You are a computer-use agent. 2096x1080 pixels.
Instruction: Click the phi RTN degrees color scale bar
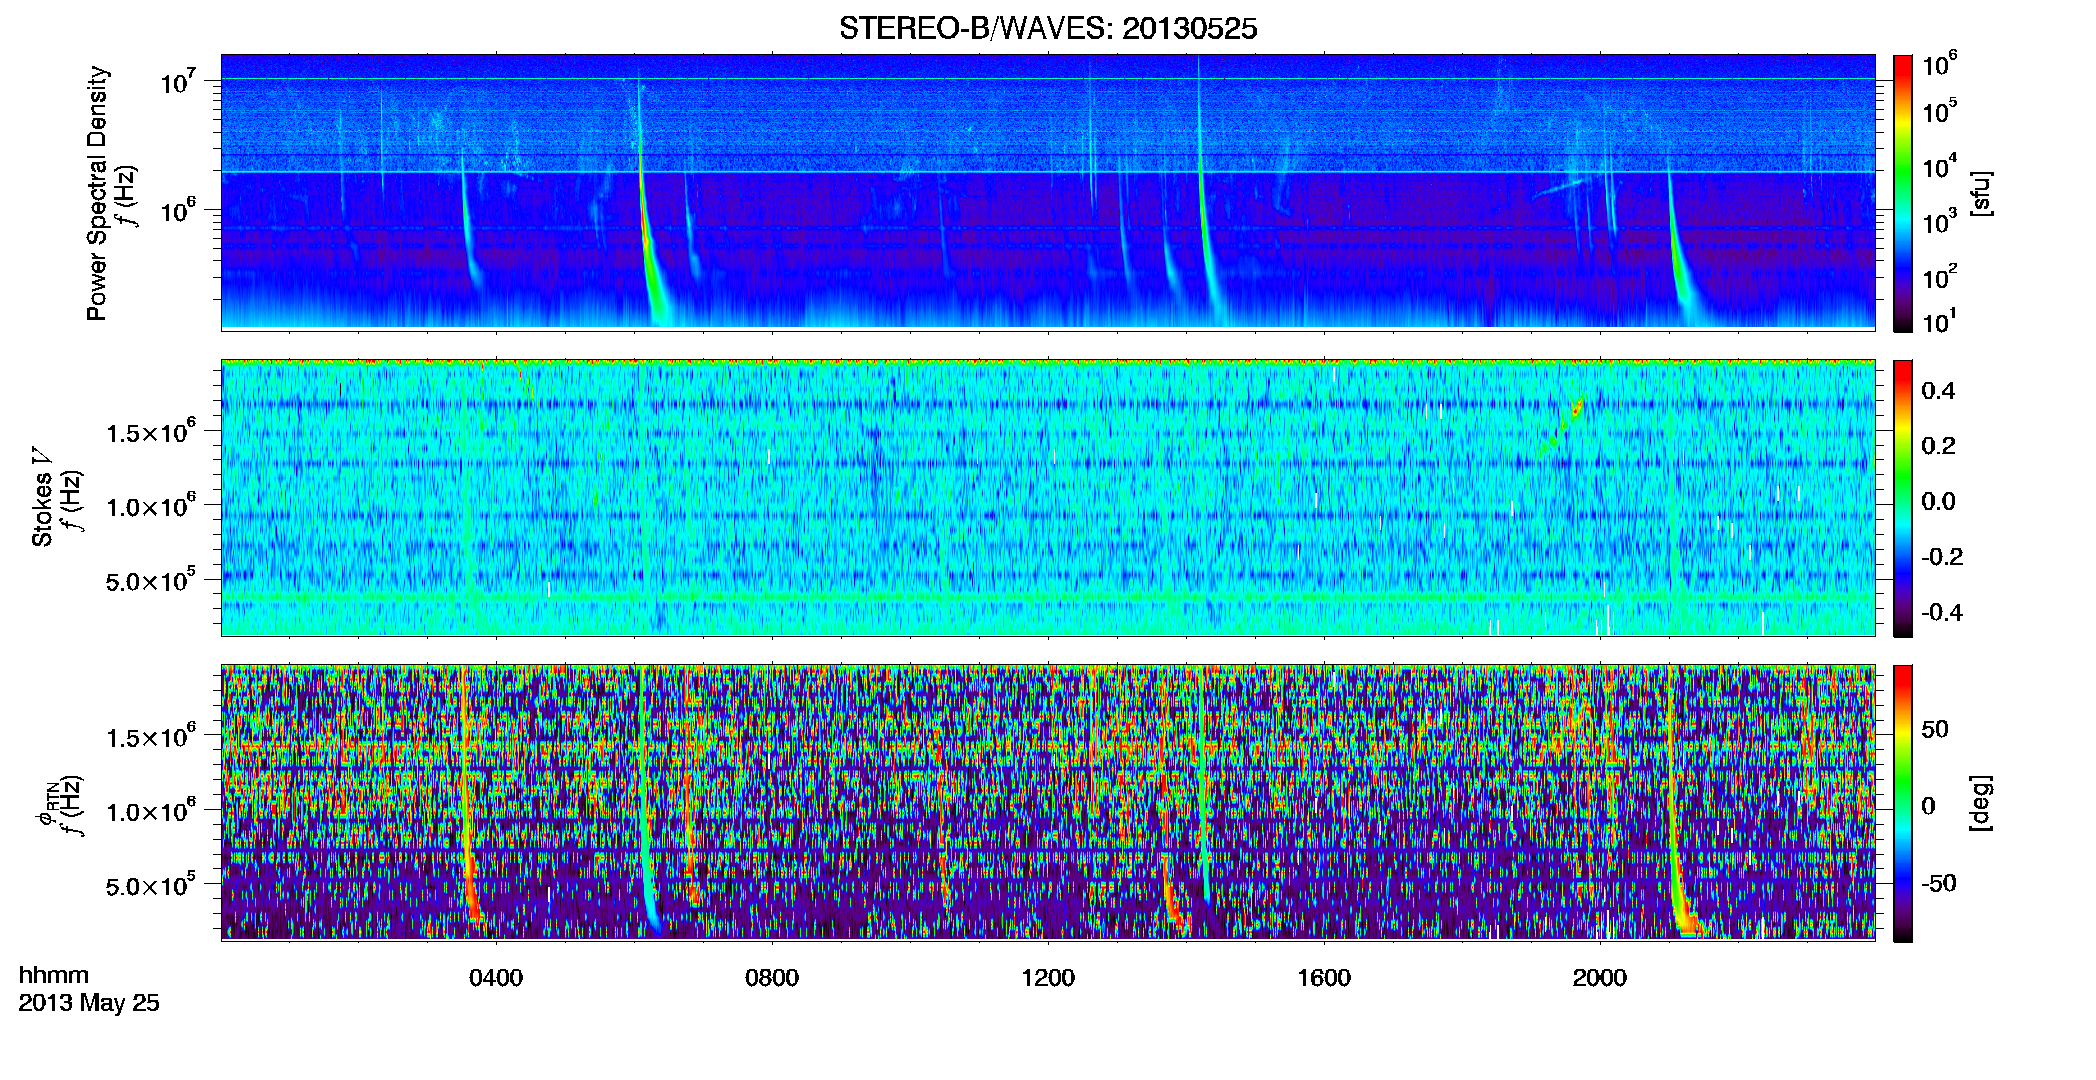coord(1903,803)
